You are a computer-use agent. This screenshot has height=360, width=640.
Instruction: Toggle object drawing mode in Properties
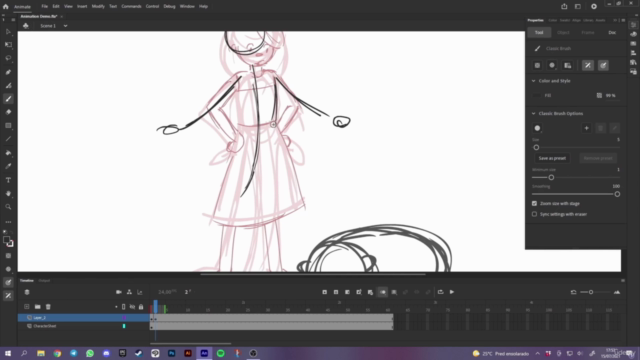538,65
